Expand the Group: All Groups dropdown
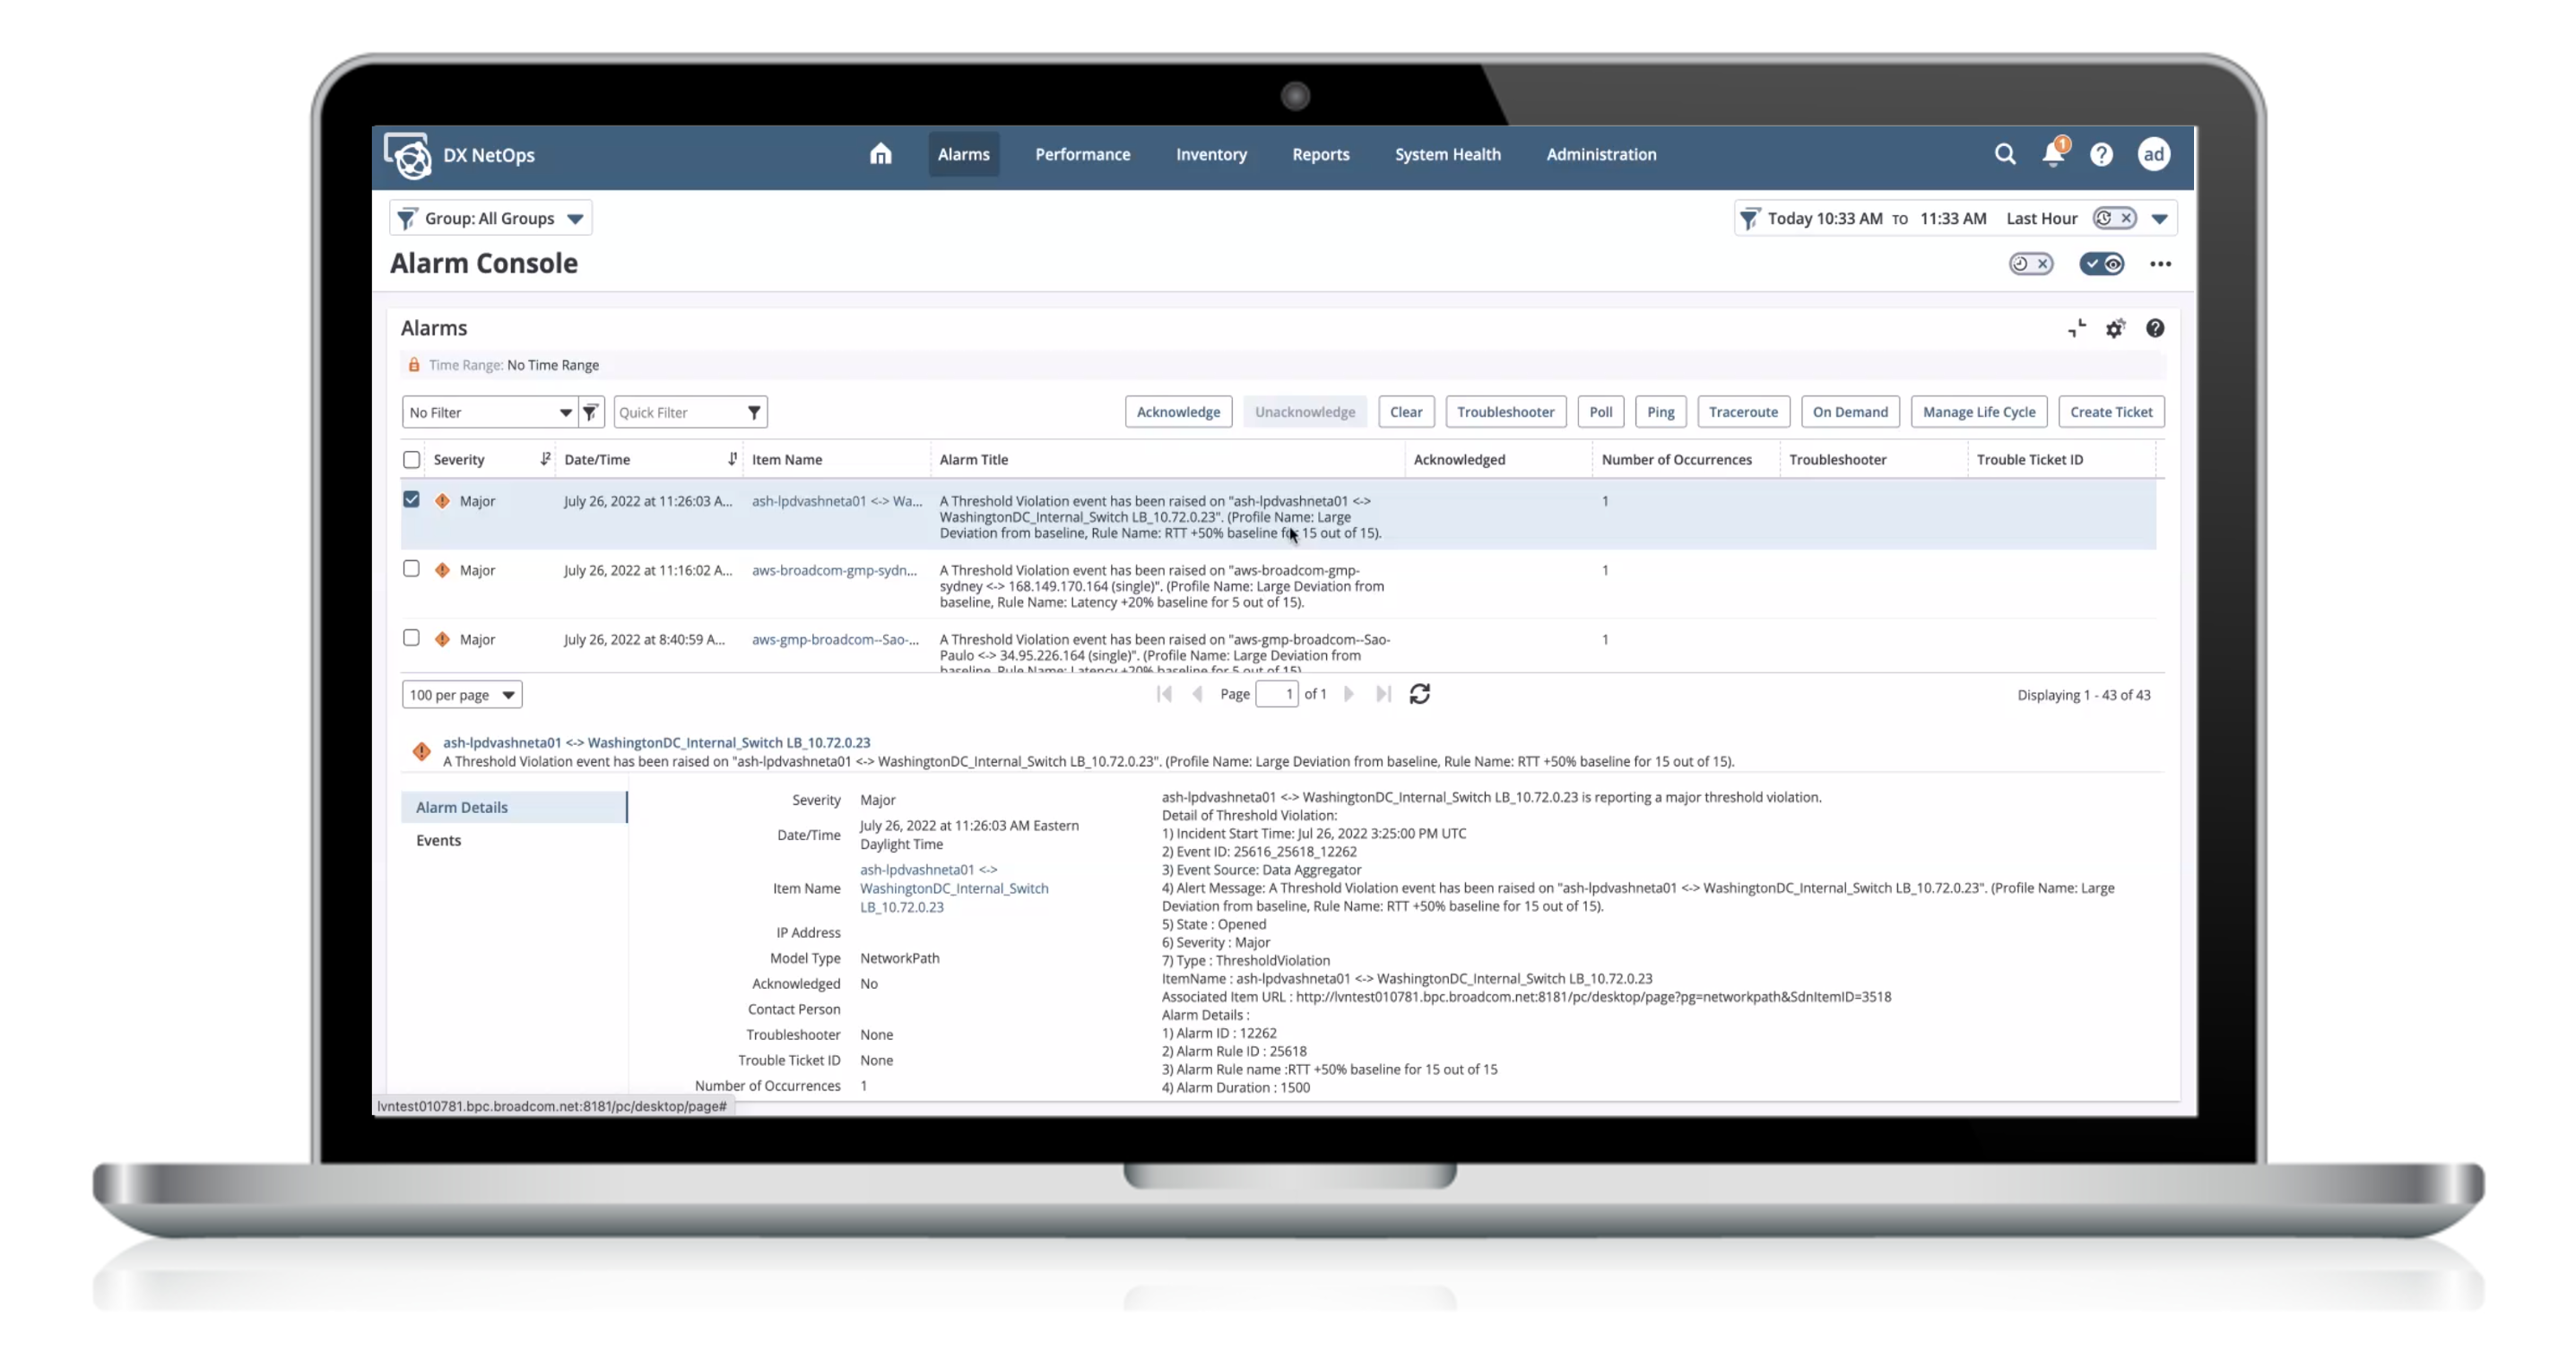The width and height of the screenshot is (2576, 1351). (x=575, y=219)
